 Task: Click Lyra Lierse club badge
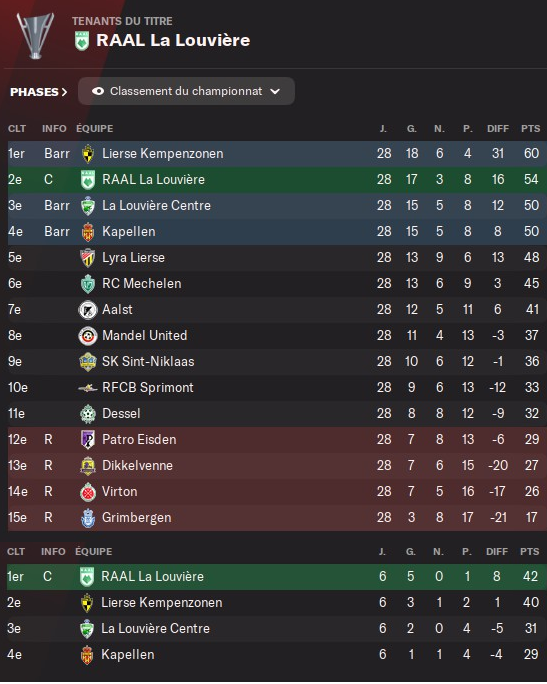[88, 258]
